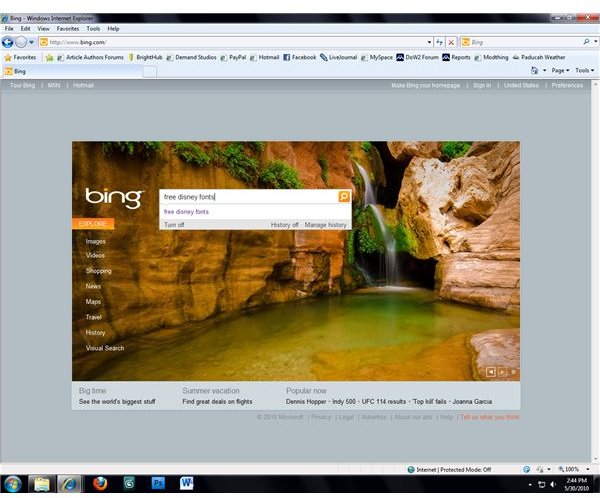The height and width of the screenshot is (498, 600).
Task: Click the Refresh icon next to address bar
Action: (439, 42)
